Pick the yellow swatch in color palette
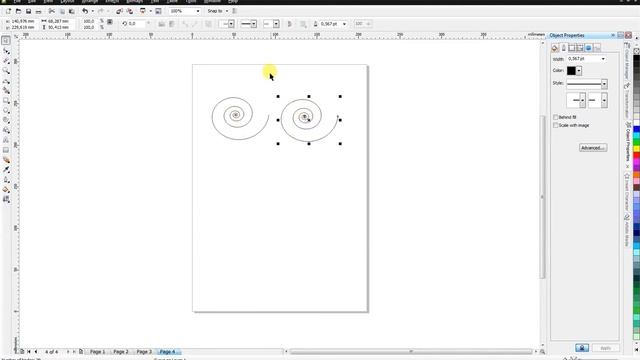 (x=636, y=149)
